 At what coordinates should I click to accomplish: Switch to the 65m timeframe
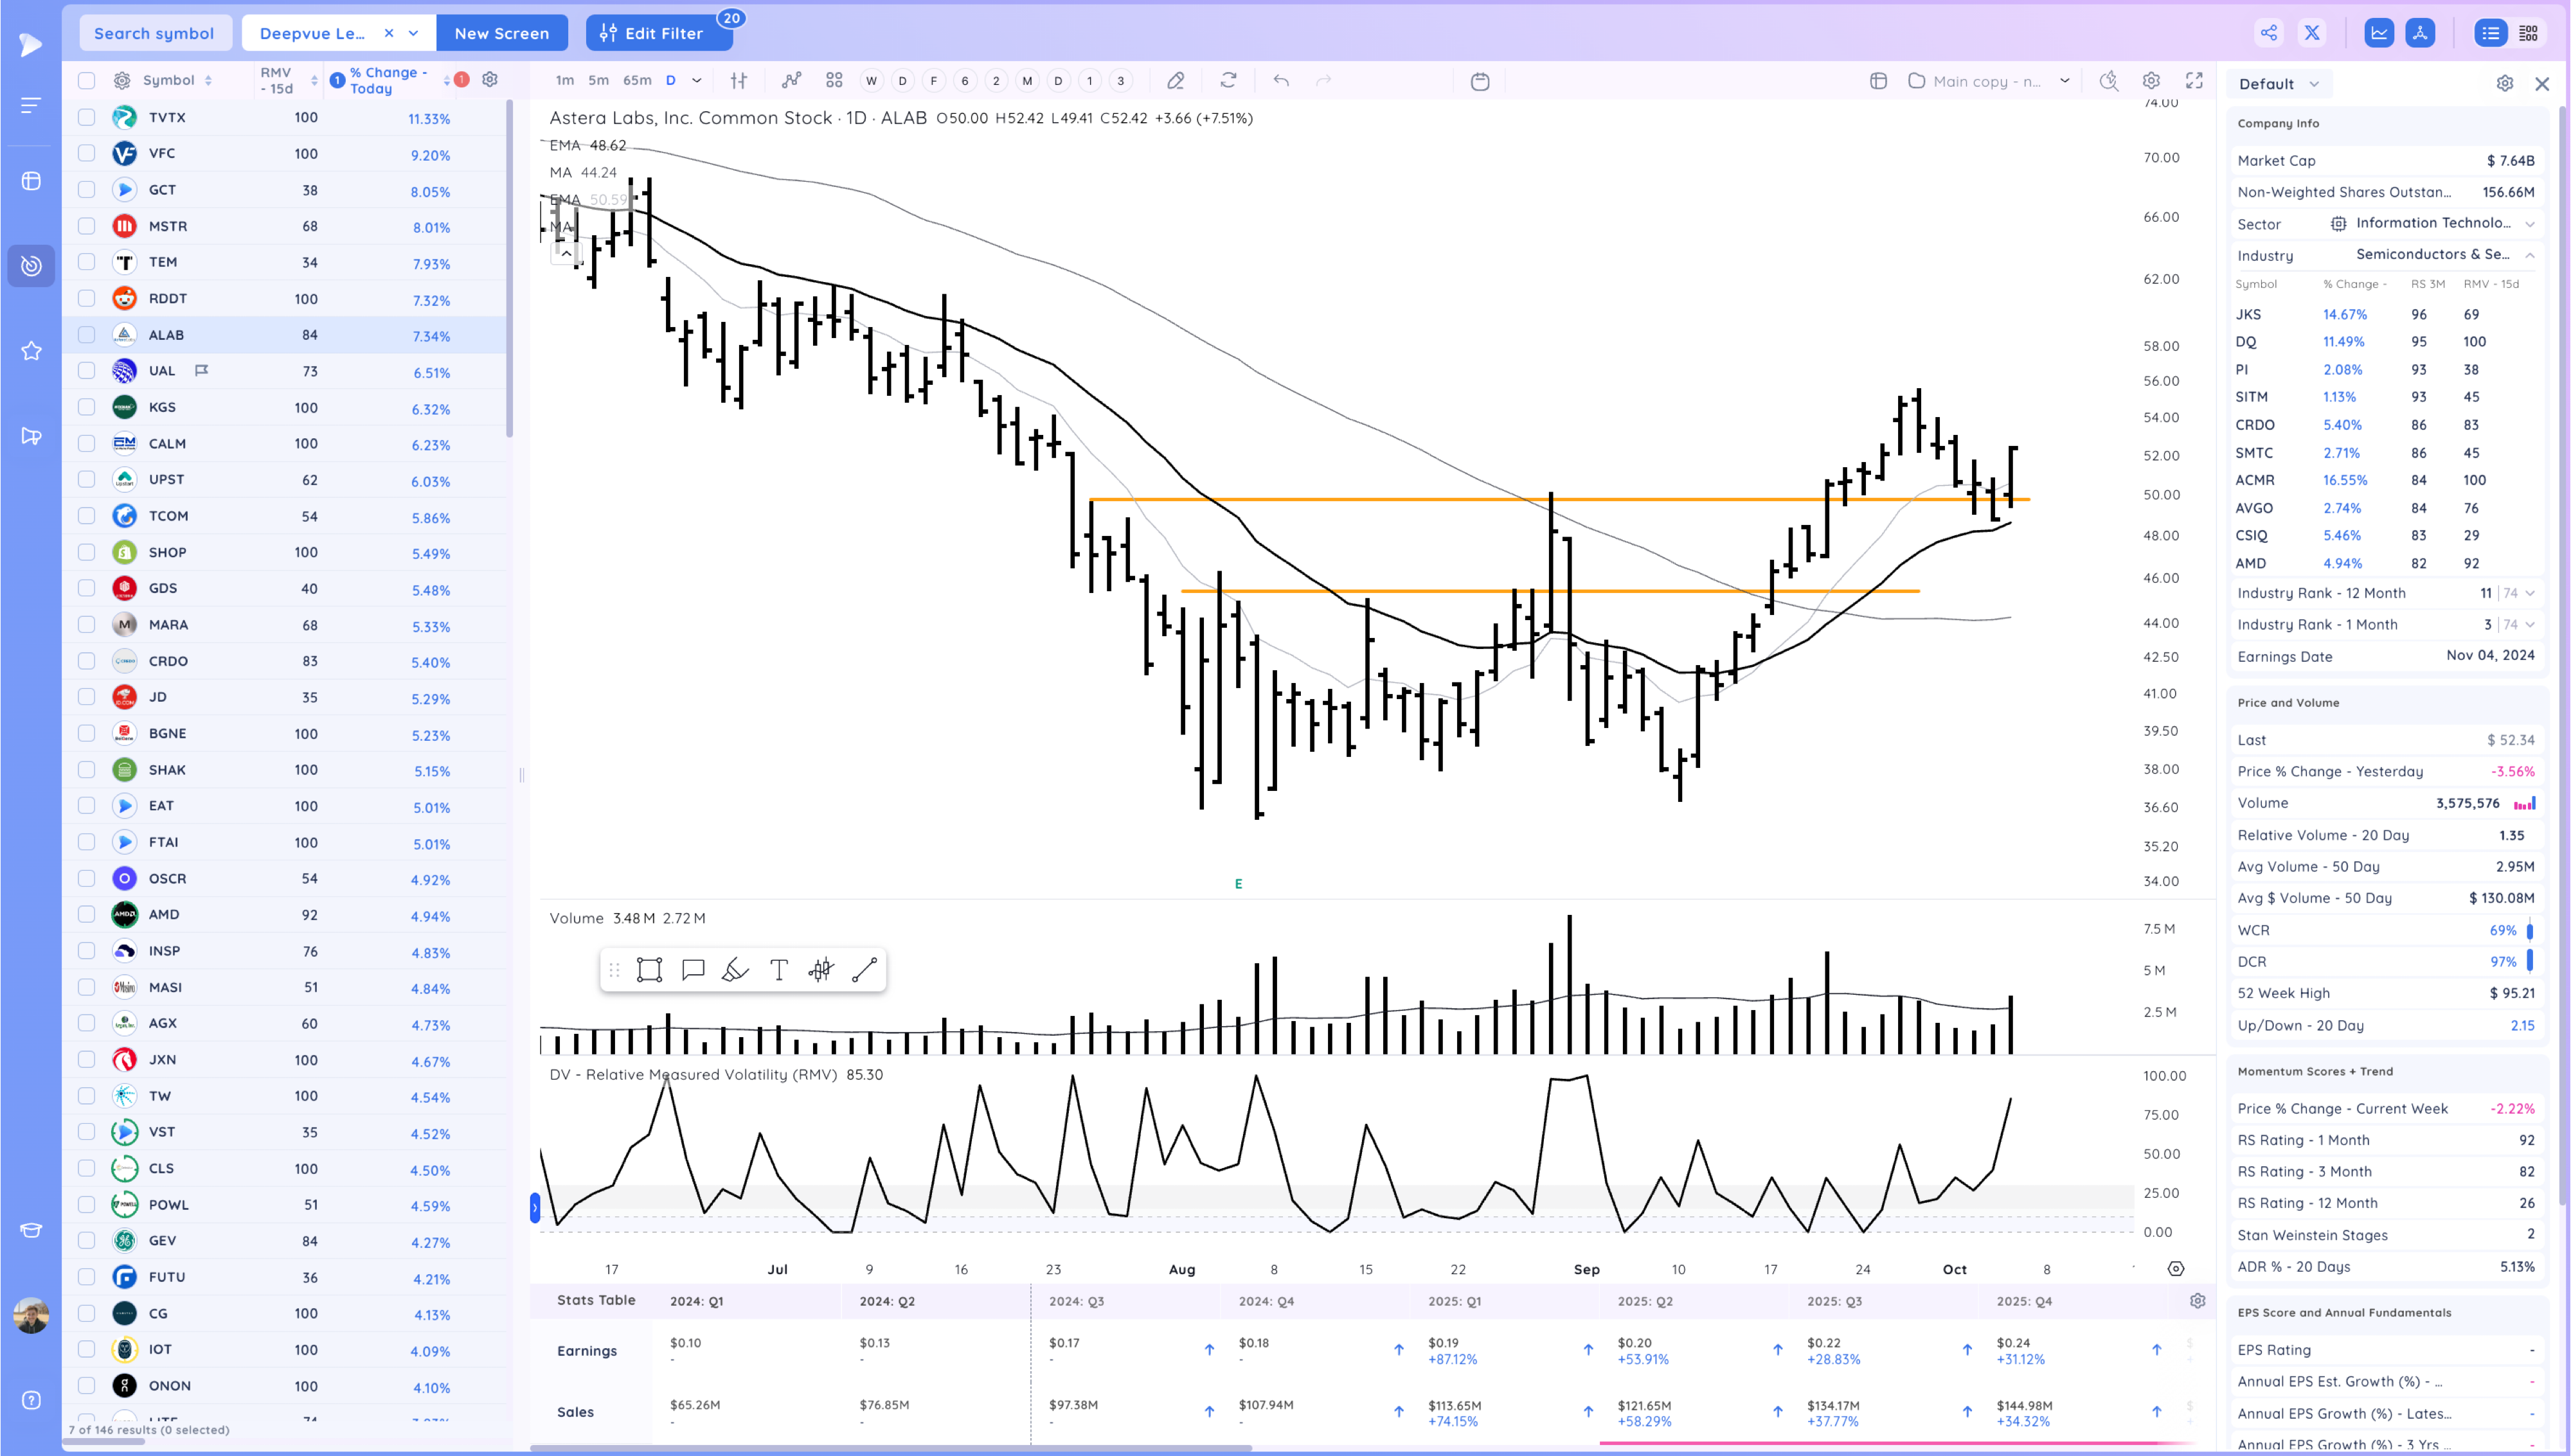638,80
